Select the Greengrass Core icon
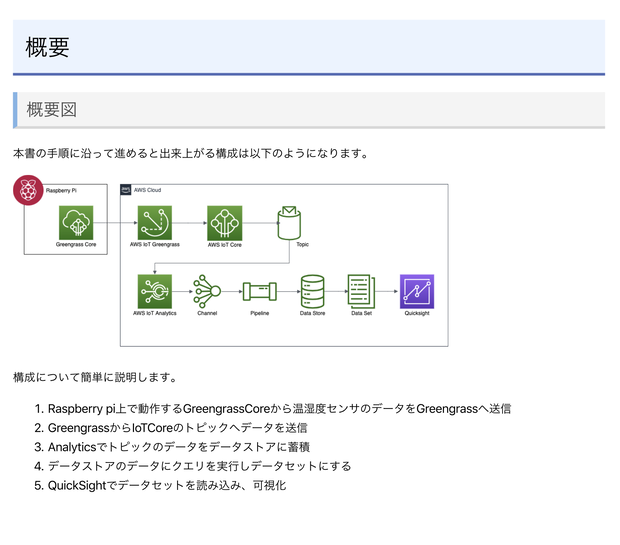The image size is (620, 545). pos(76,223)
